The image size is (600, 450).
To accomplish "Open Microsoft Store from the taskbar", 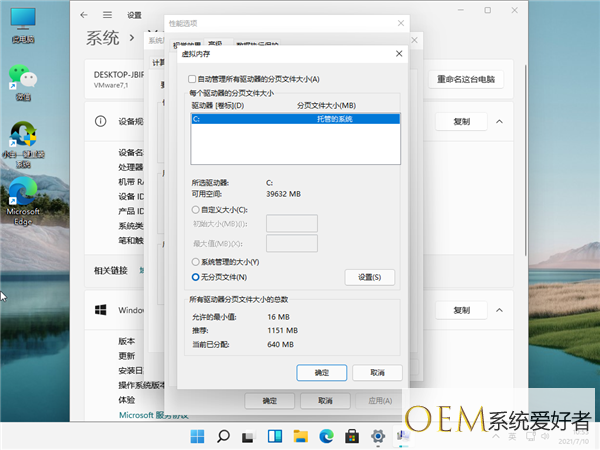I will 352,437.
